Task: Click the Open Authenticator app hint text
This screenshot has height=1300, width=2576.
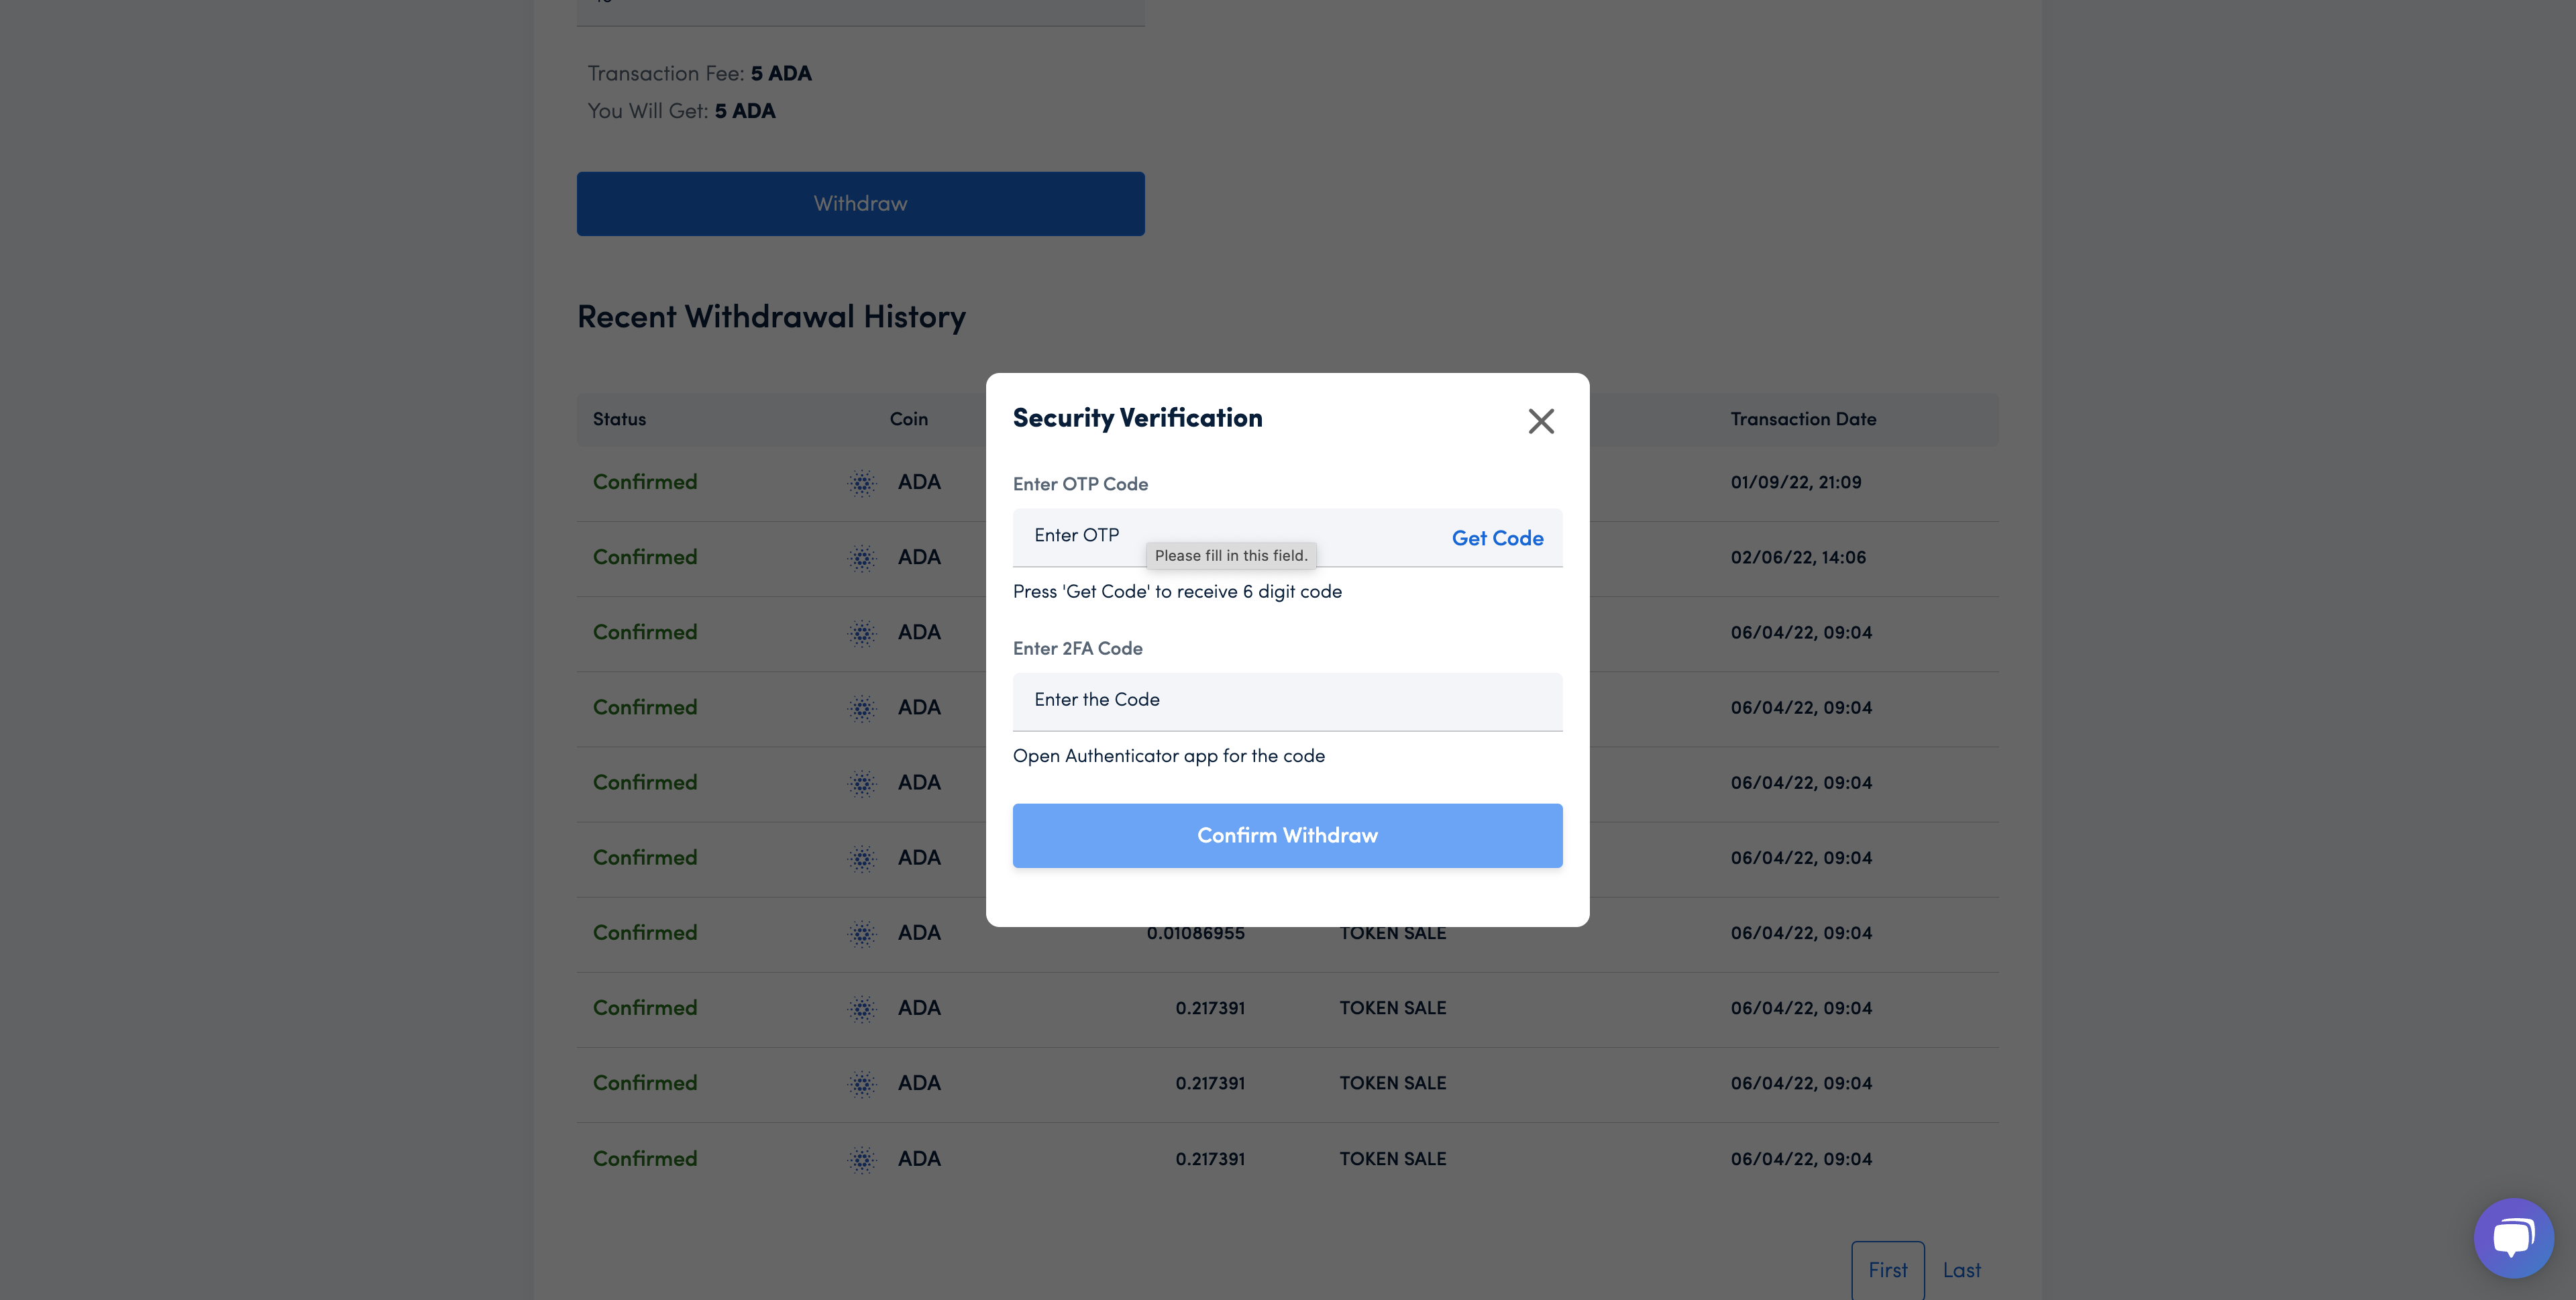Action: pyautogui.click(x=1168, y=756)
